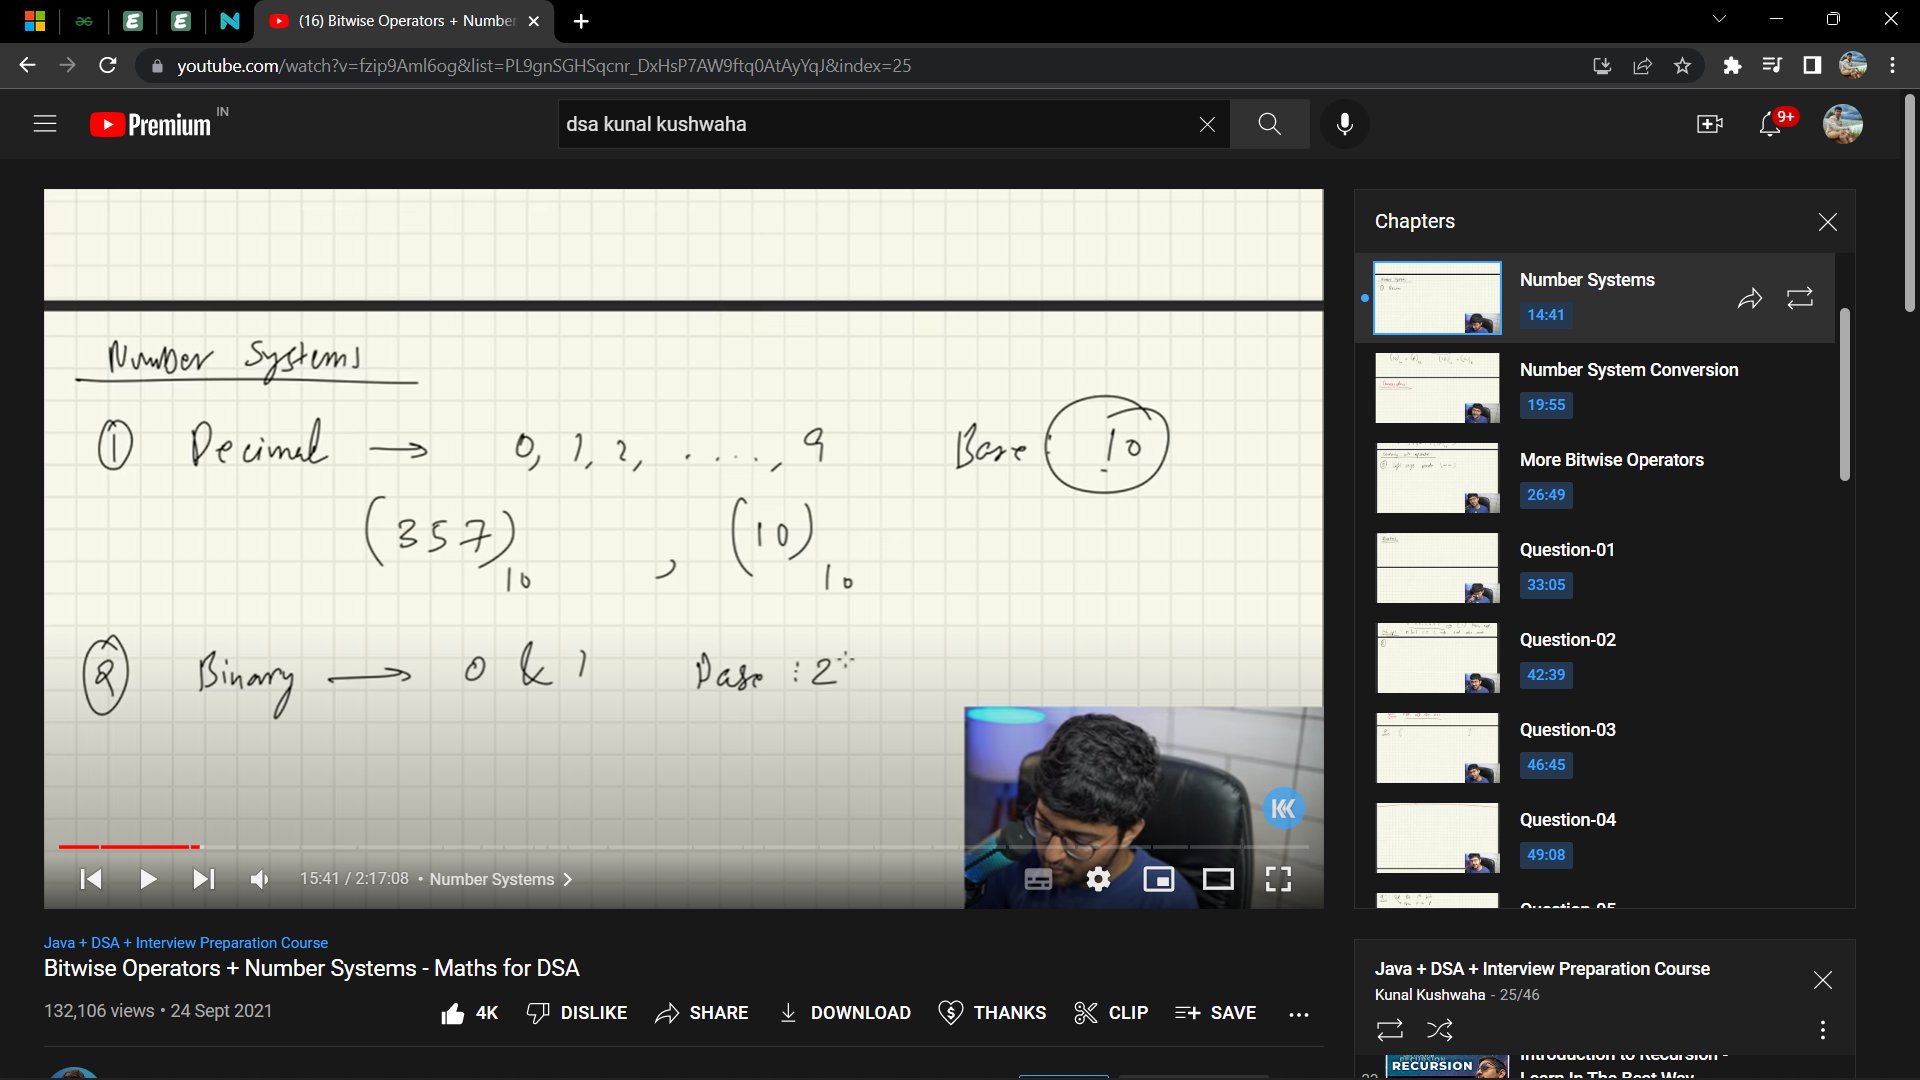Seek on the video progress bar
1920x1080 pixels.
[640, 847]
